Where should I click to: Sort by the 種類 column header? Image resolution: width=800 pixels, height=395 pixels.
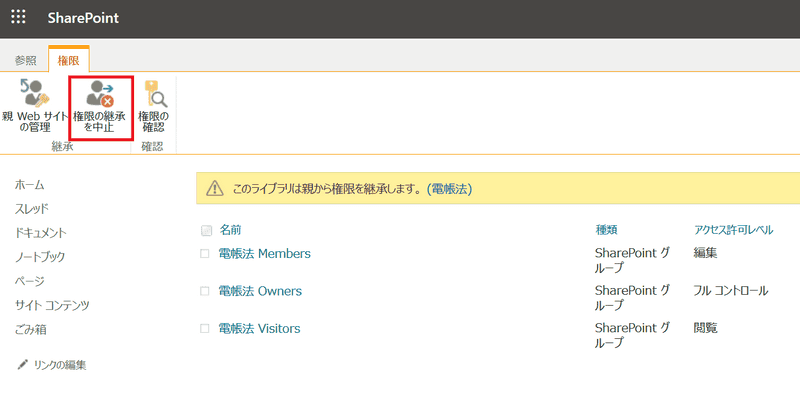(x=606, y=230)
